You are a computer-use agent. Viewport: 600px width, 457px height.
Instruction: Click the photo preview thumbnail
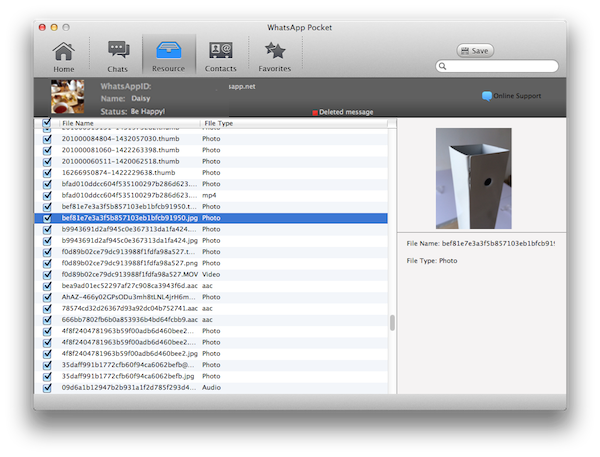(473, 178)
